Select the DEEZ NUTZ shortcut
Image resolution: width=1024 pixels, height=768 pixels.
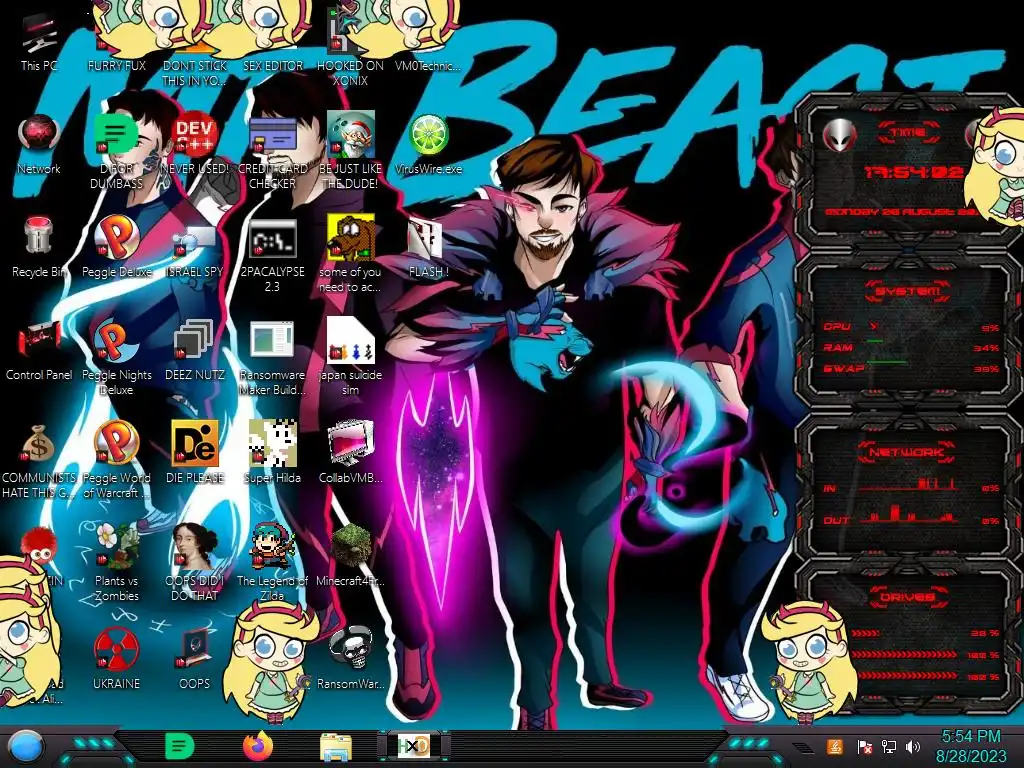tap(195, 351)
